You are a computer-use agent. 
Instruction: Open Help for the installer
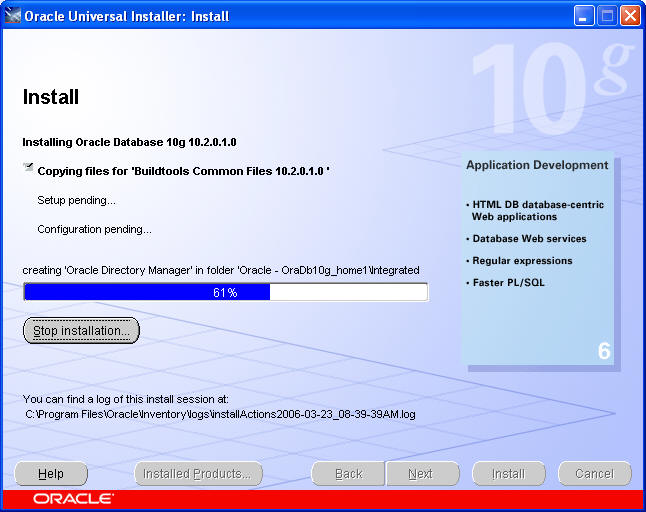coord(51,474)
